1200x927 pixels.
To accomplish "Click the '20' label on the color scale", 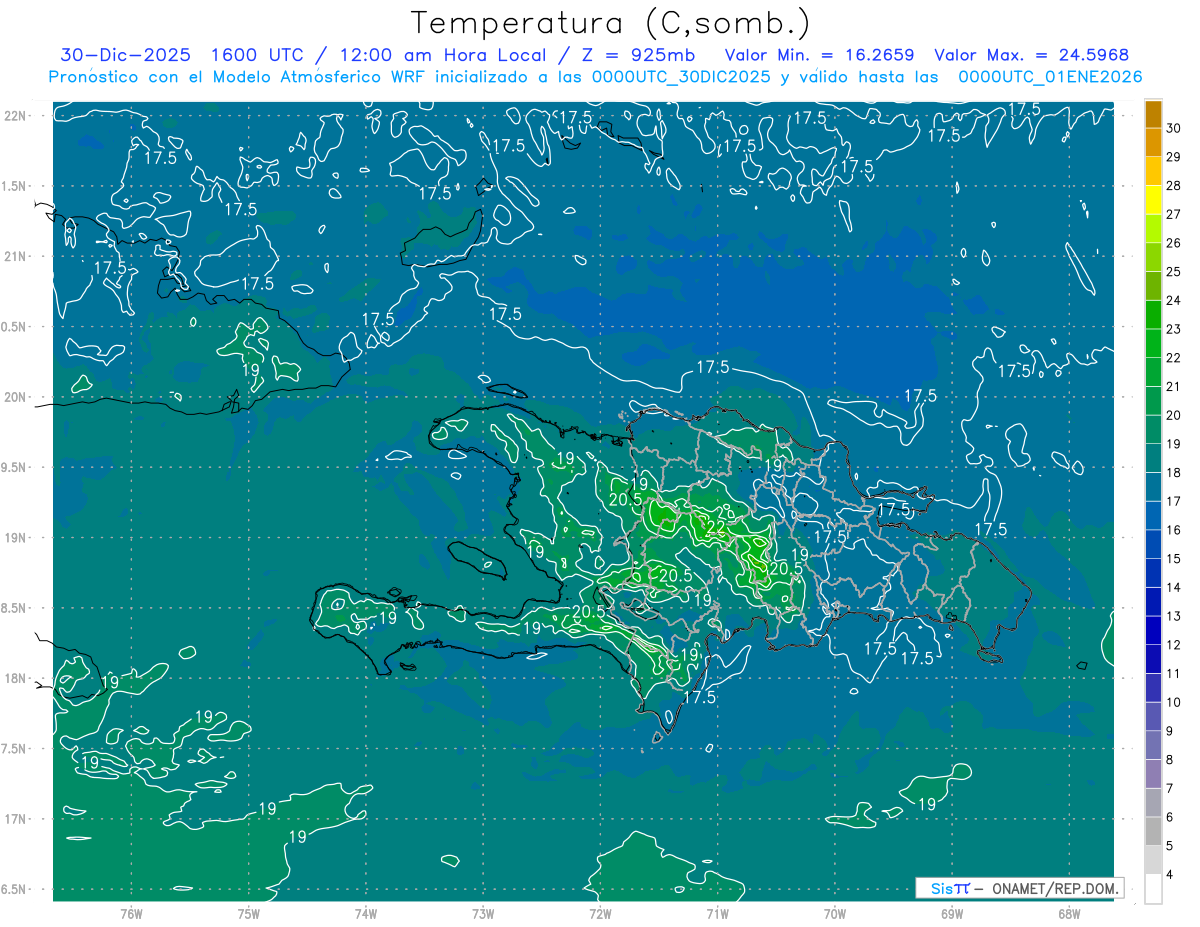I will (1174, 415).
